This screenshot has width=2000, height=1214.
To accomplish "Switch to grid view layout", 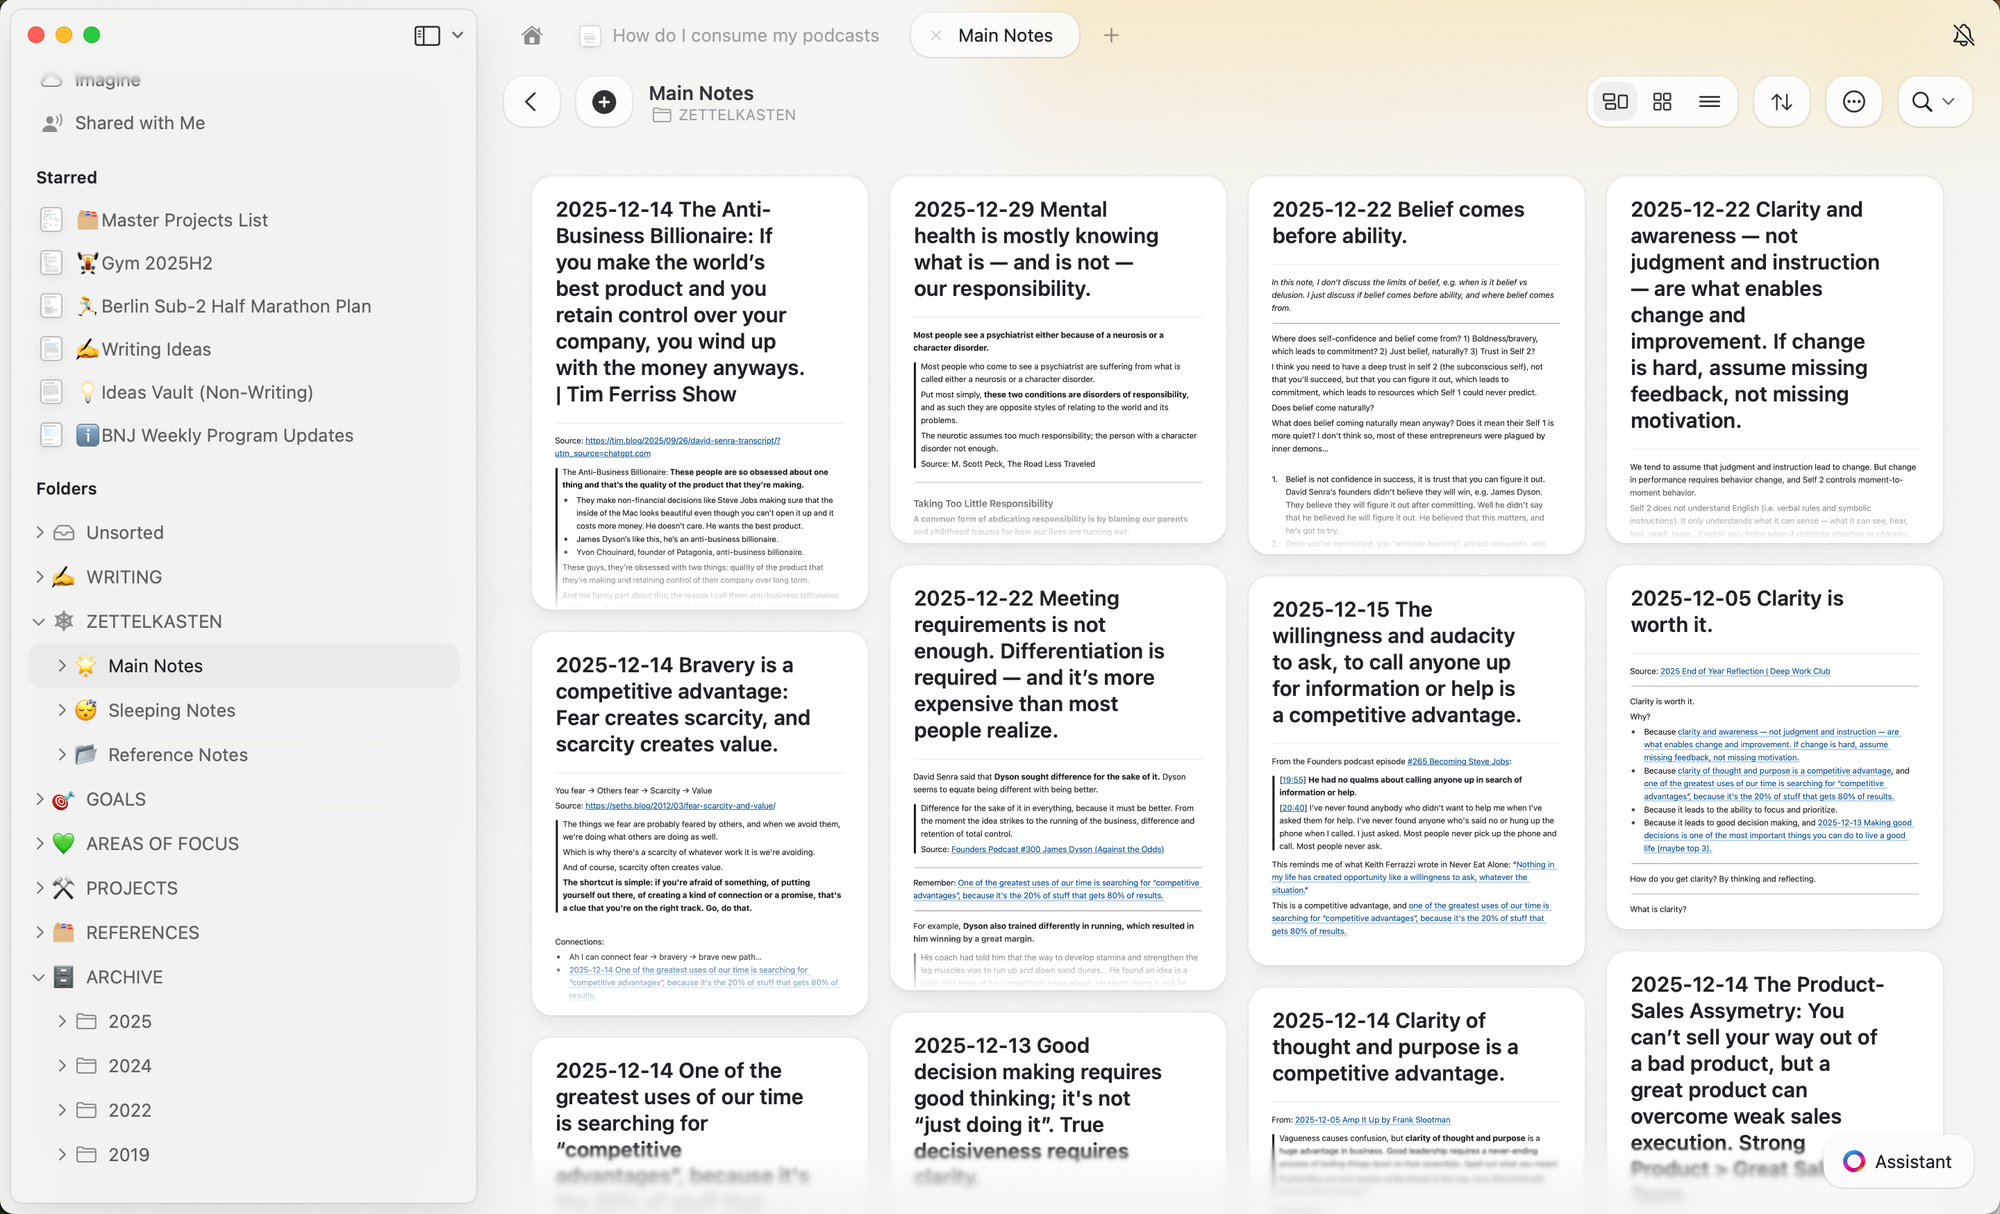I will pyautogui.click(x=1662, y=102).
